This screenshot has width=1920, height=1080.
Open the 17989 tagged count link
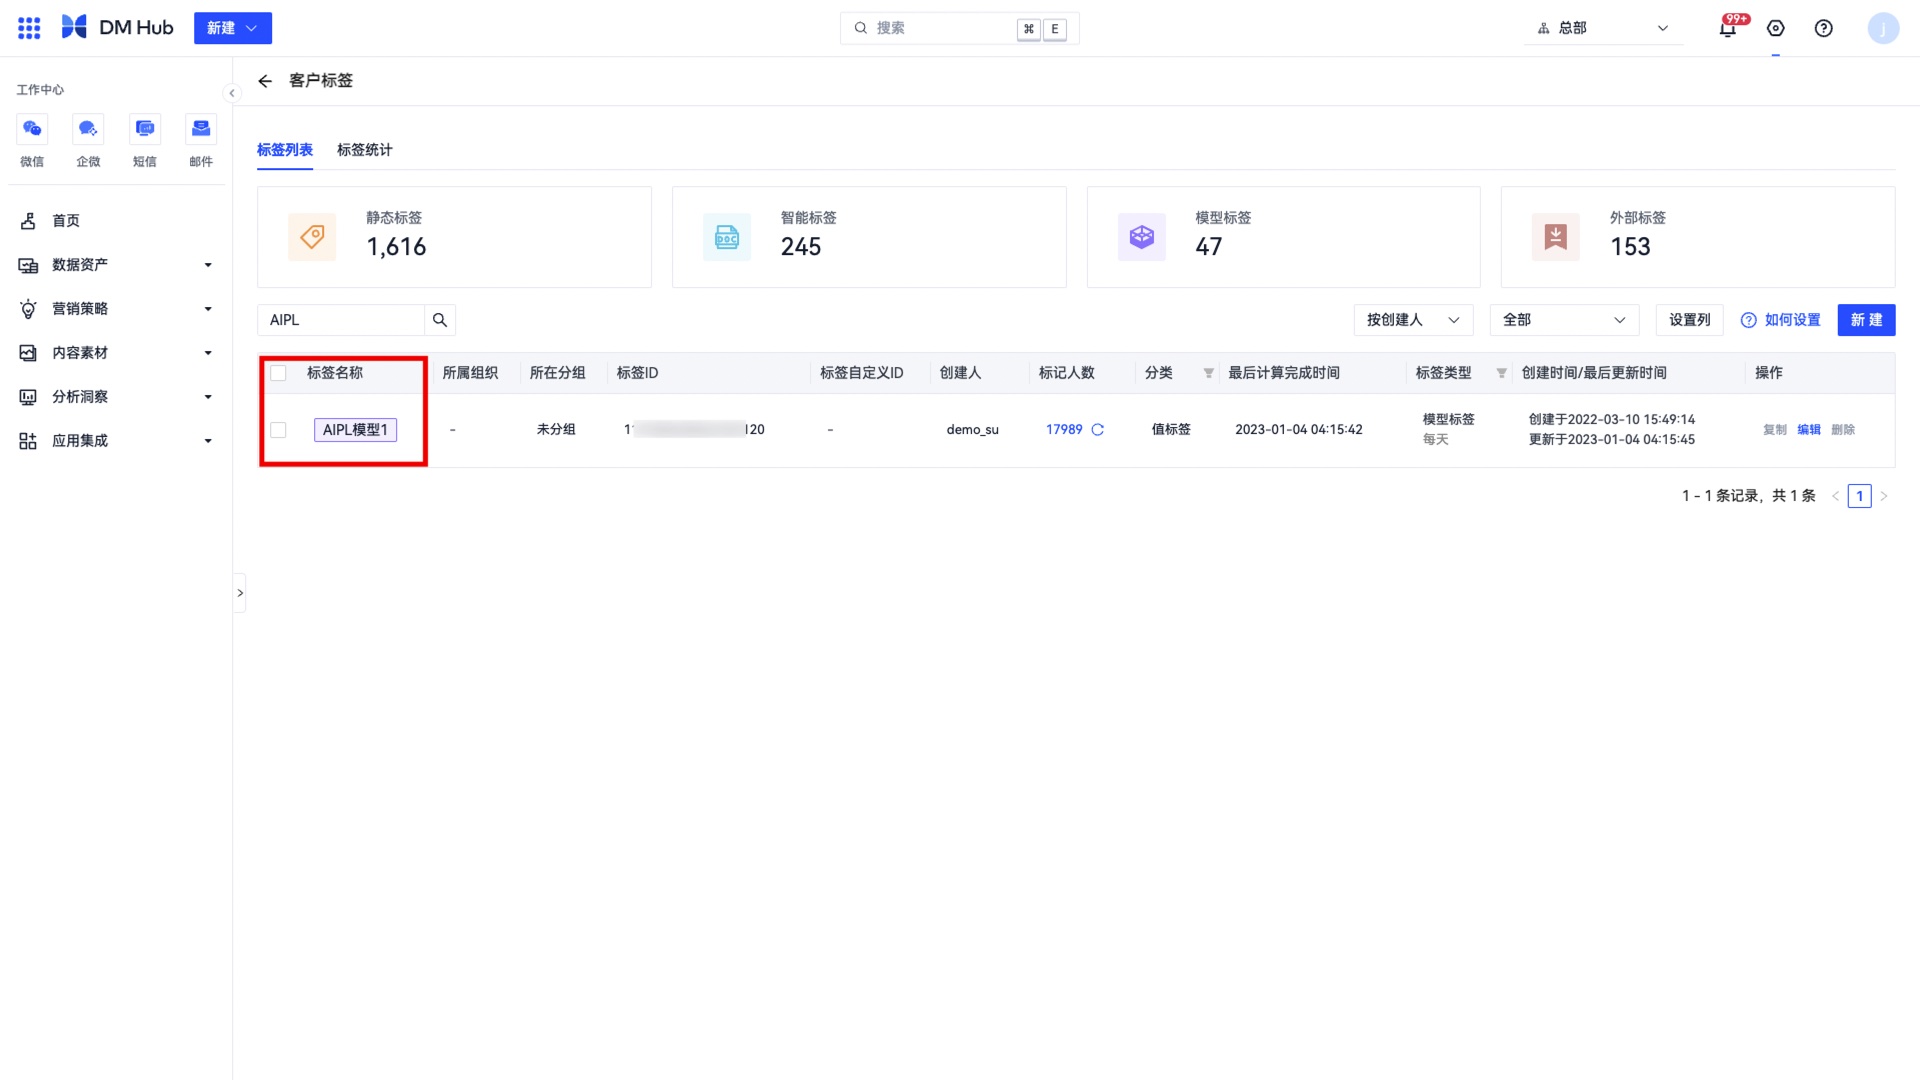(1064, 430)
